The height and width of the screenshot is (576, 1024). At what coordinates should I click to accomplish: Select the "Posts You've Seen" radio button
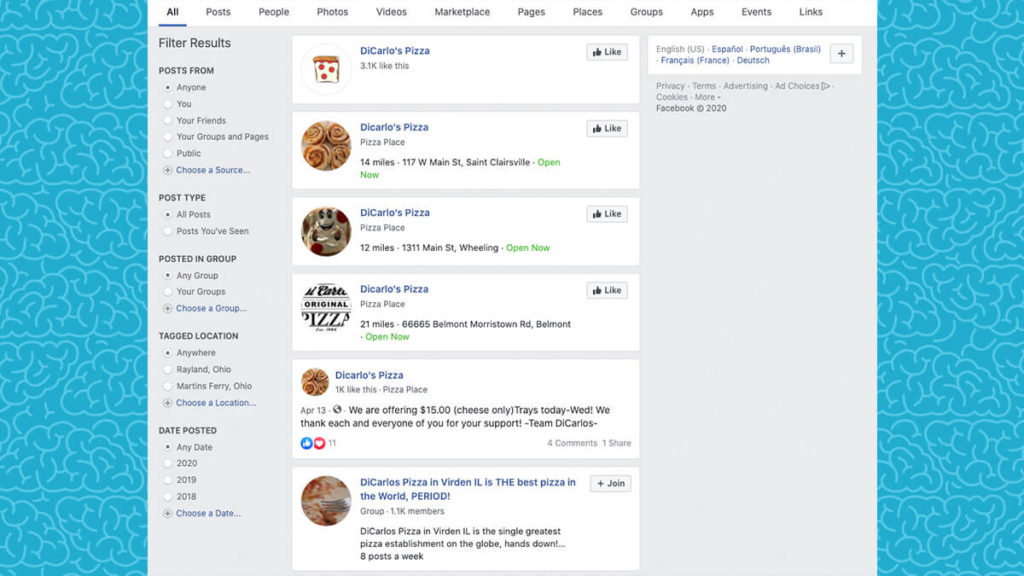(168, 232)
